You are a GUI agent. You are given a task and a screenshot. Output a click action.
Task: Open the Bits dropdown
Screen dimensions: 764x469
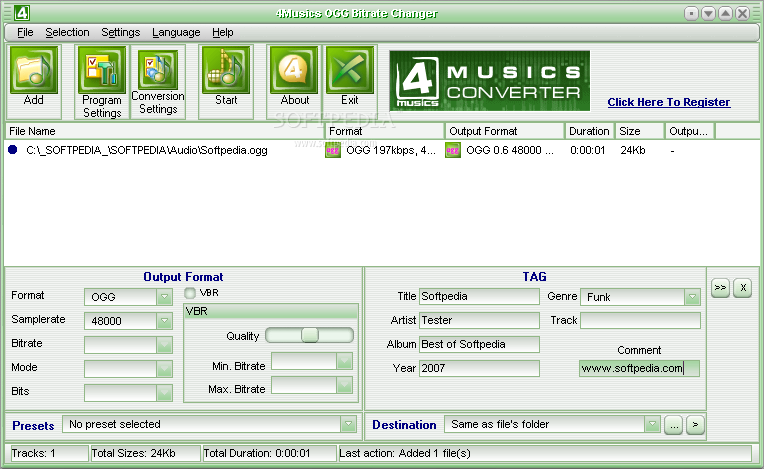pos(164,393)
